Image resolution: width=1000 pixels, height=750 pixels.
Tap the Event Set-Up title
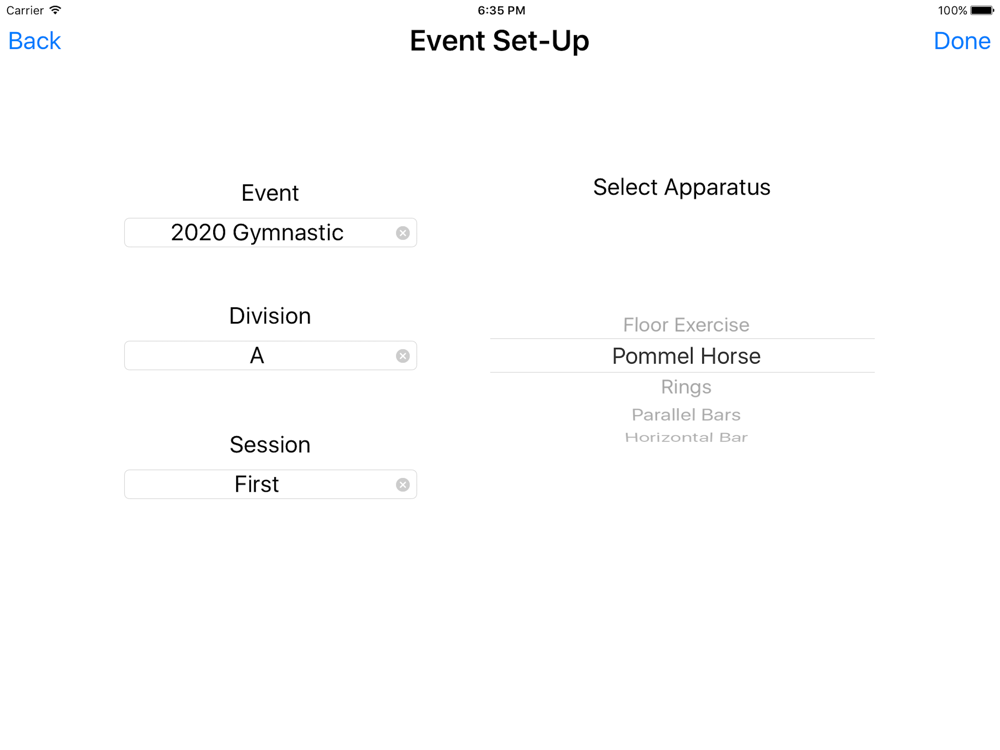499,41
